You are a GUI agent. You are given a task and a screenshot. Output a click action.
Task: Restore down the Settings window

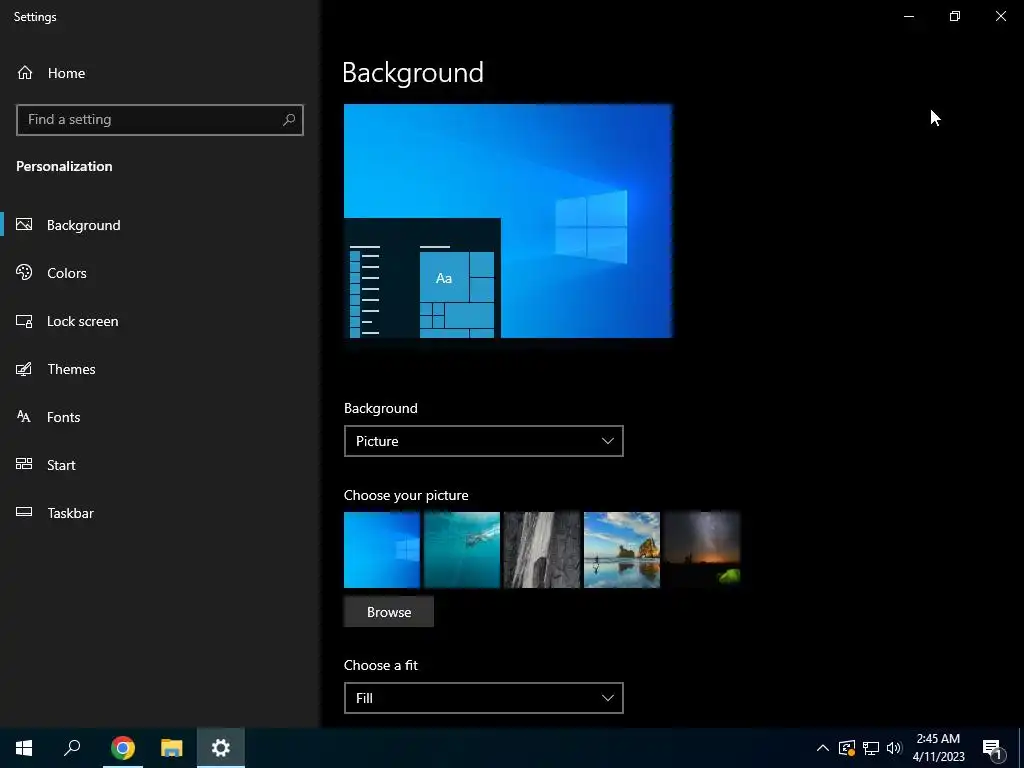pyautogui.click(x=955, y=16)
